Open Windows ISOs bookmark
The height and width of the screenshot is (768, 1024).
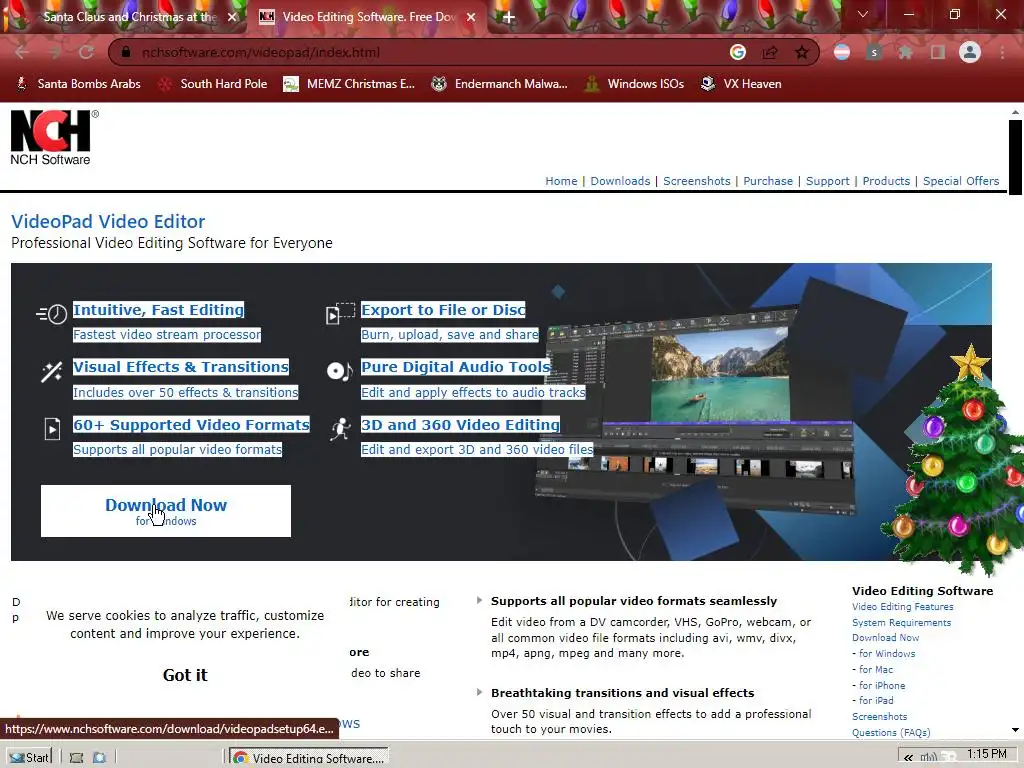coord(634,84)
